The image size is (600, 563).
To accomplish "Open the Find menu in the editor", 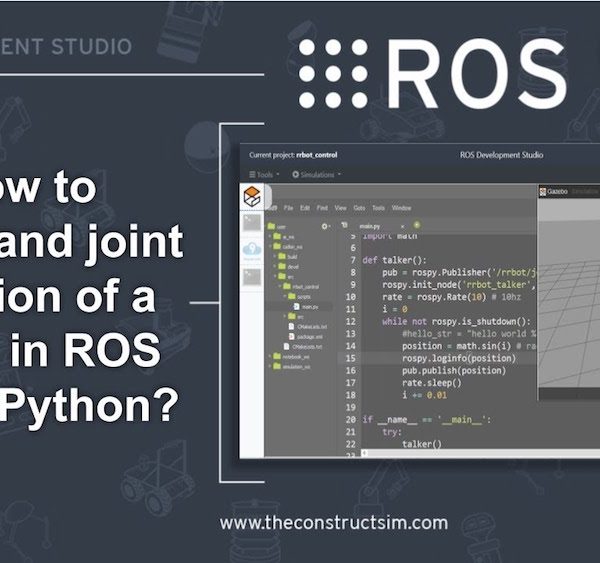I will pyautogui.click(x=322, y=208).
